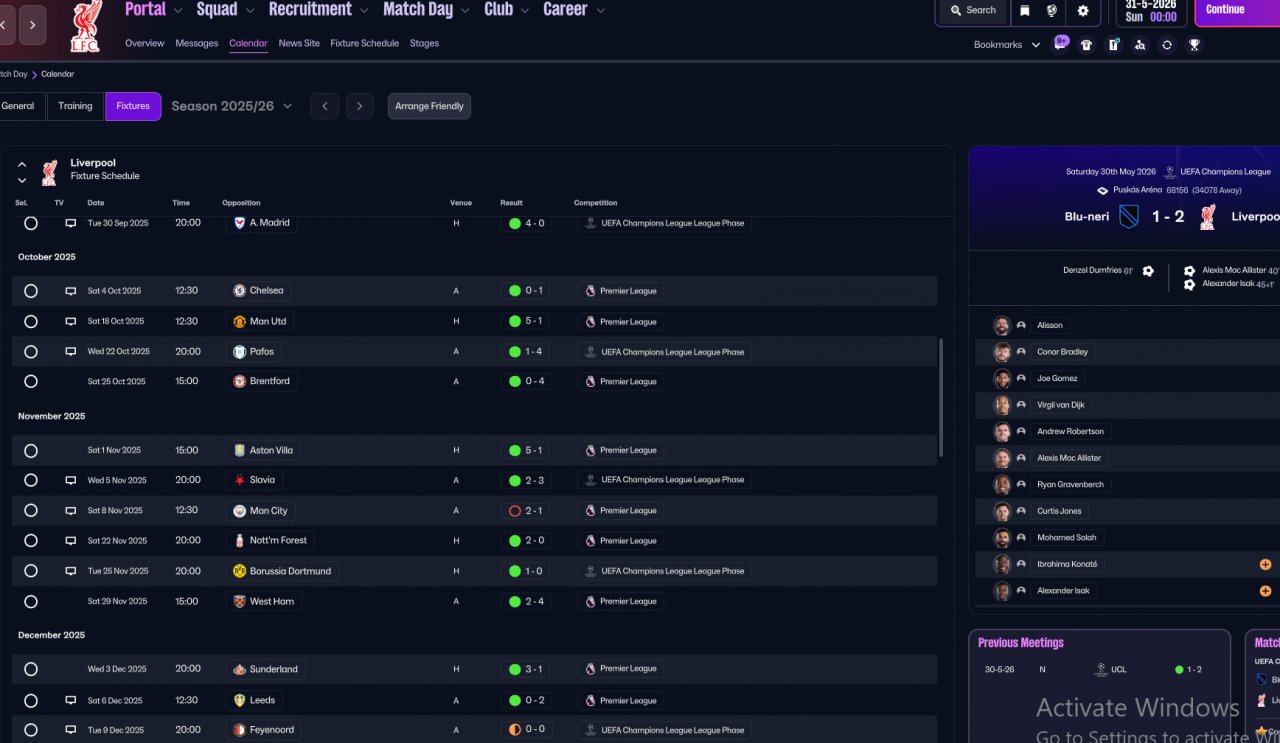Screen dimensions: 1280x743
Task: Click the TV icon on the Leeds row
Action: coord(71,701)
